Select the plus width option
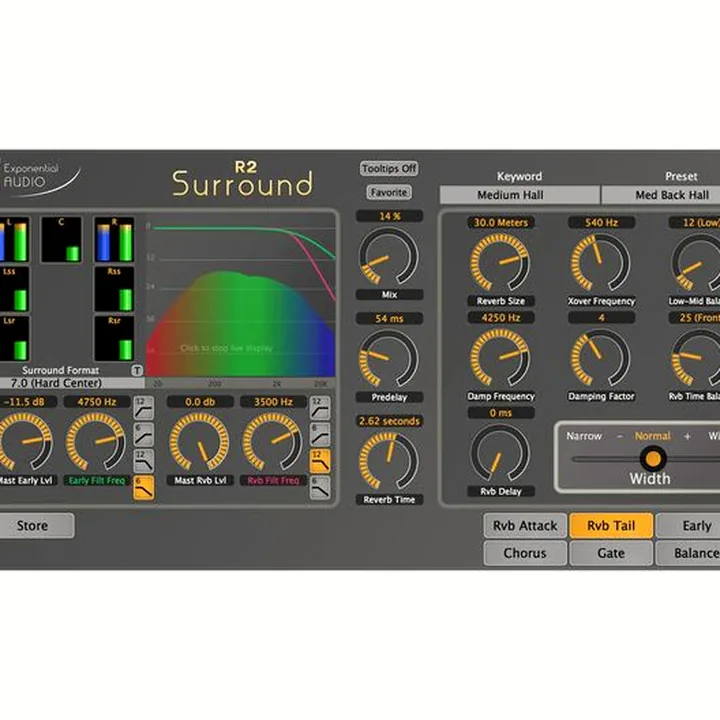 point(687,436)
